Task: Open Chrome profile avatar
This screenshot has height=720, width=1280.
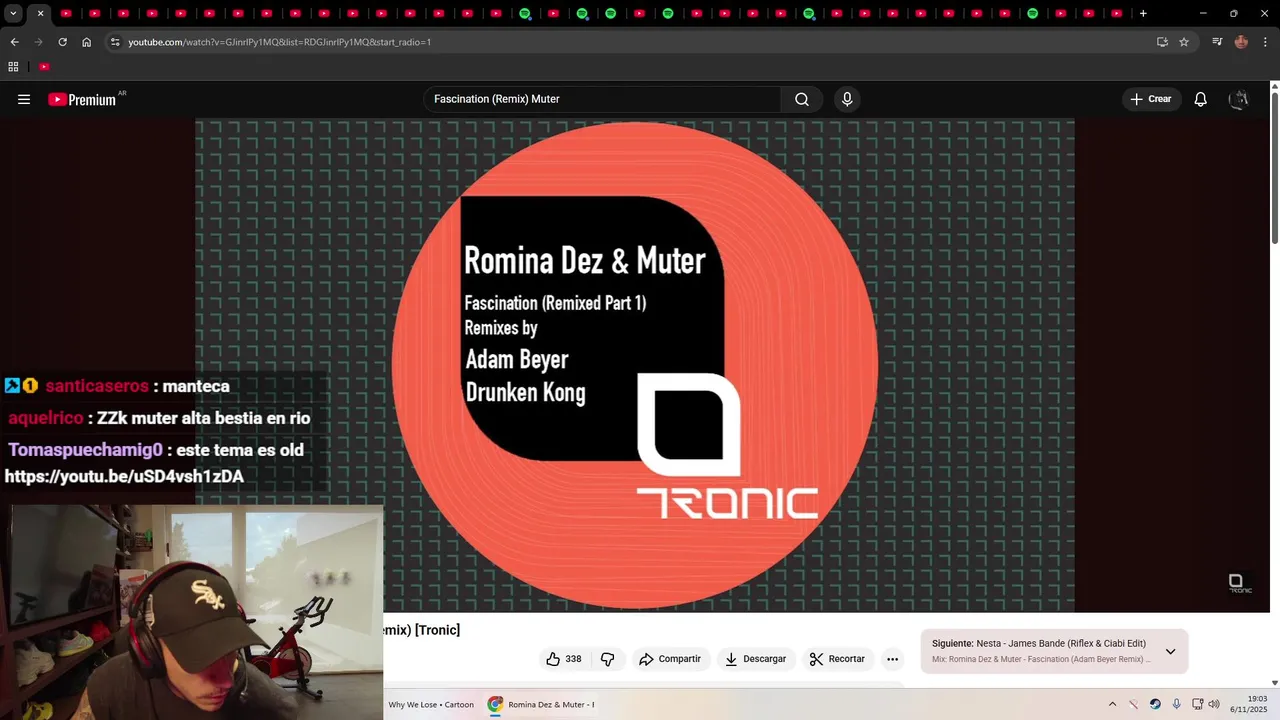Action: tap(1241, 42)
